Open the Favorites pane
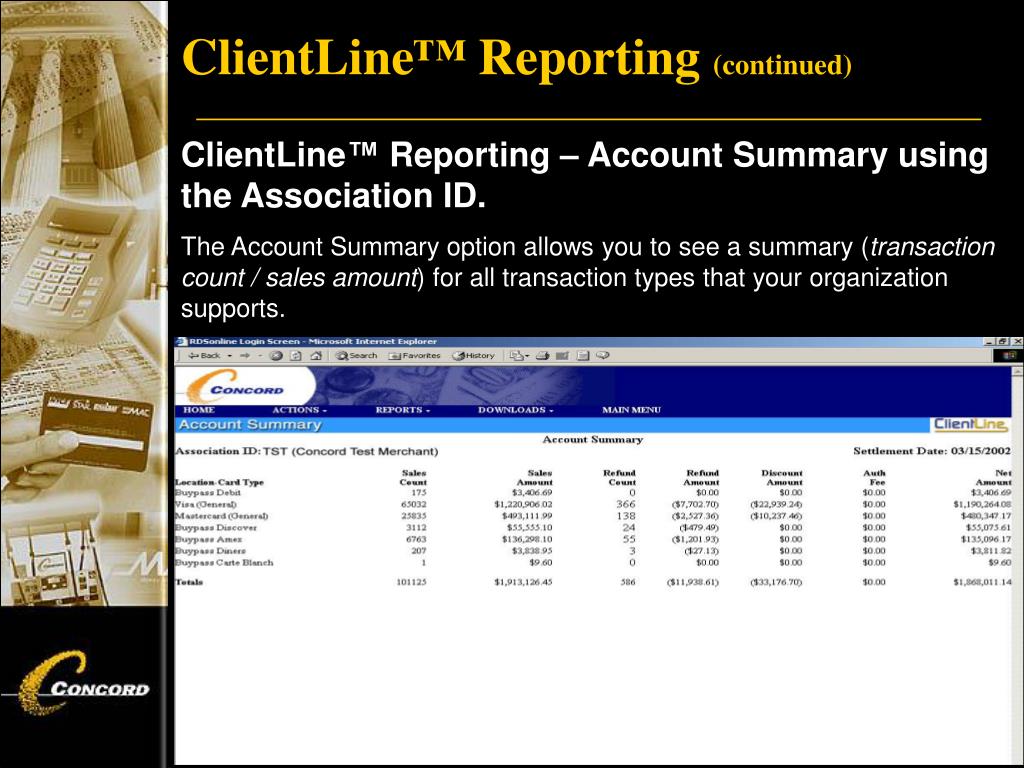1024x768 pixels. click(415, 355)
